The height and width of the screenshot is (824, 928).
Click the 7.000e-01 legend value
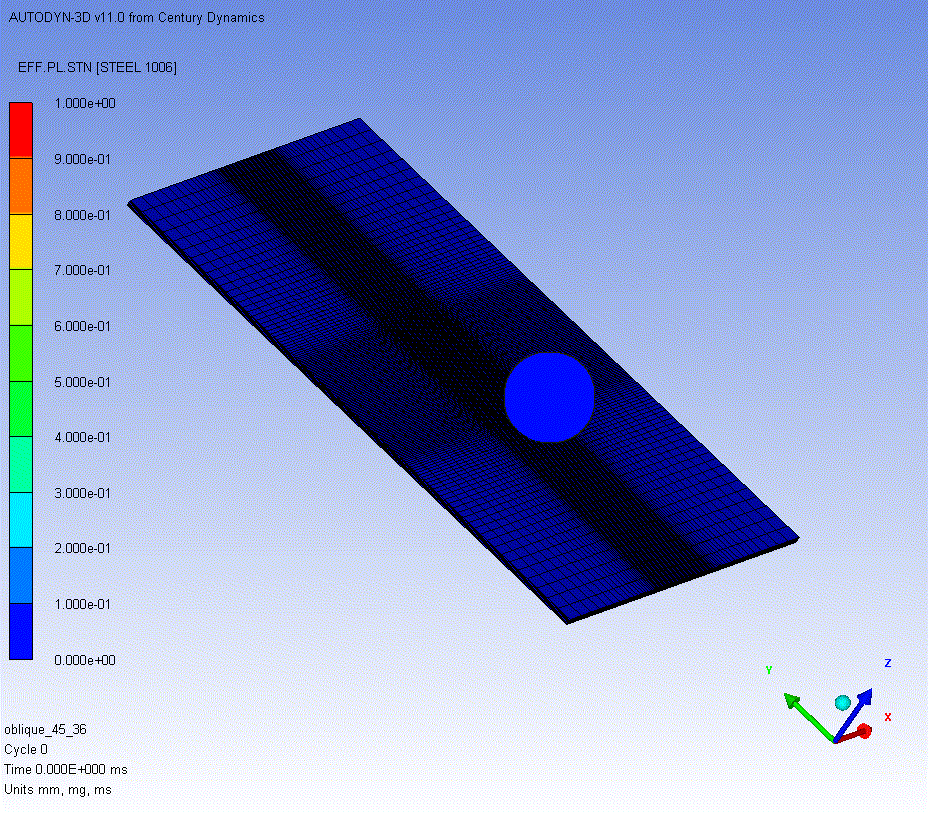pyautogui.click(x=82, y=271)
